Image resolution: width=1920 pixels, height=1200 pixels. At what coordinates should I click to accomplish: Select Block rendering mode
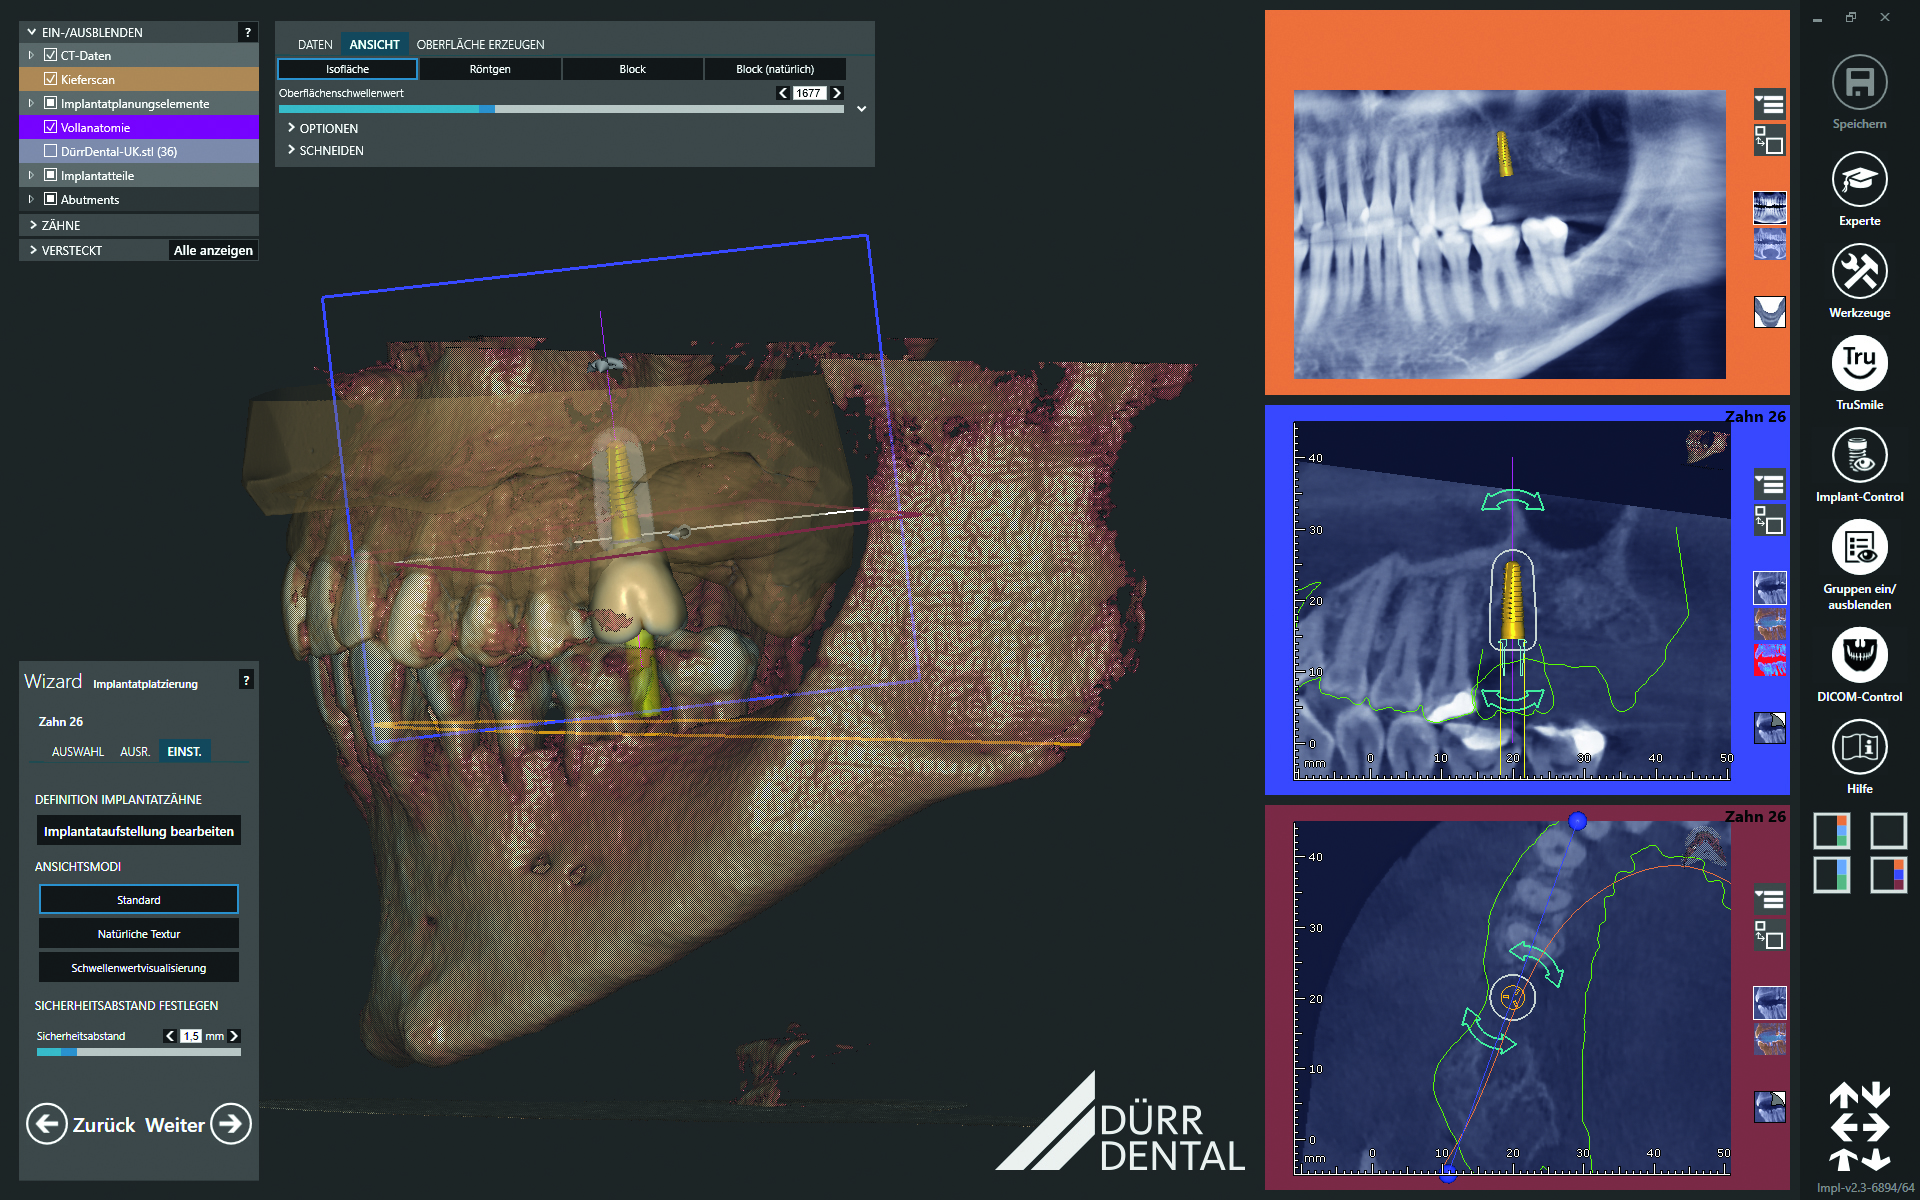pos(632,69)
